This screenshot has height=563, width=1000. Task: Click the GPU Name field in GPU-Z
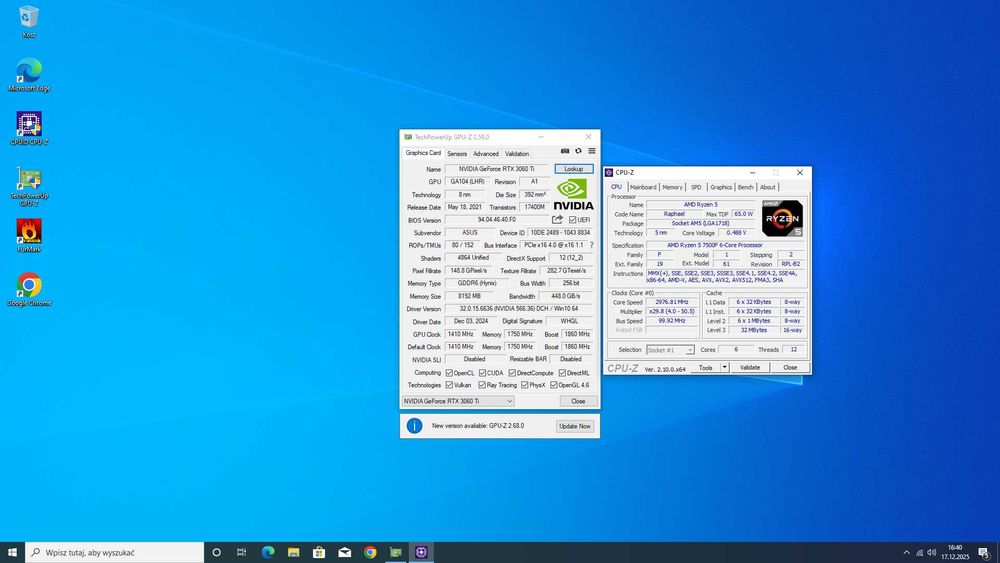(497, 169)
